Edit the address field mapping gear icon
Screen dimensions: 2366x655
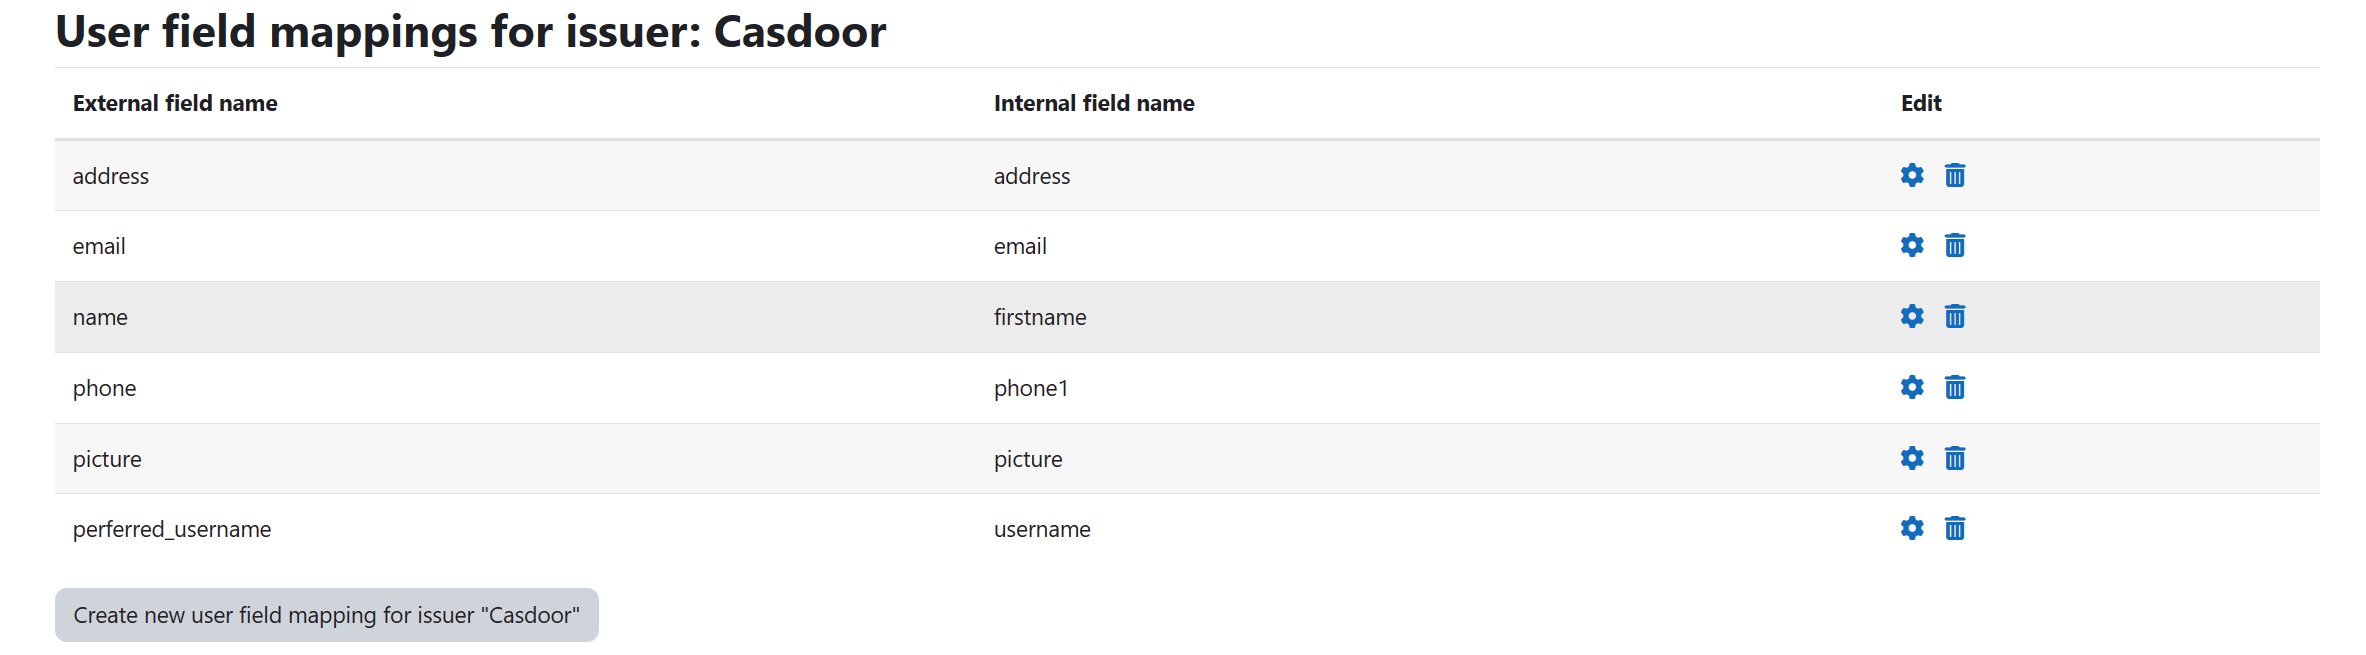[x=1912, y=175]
